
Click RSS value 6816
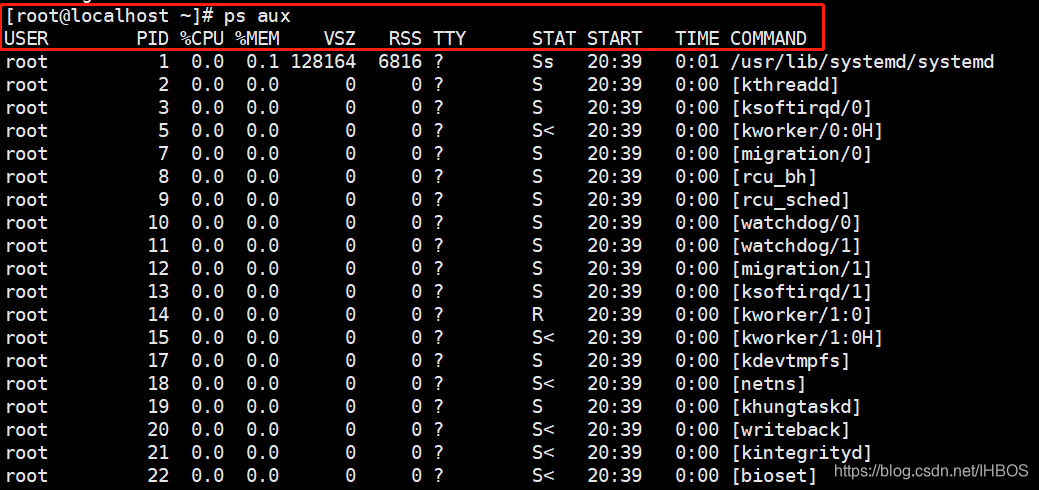400,62
